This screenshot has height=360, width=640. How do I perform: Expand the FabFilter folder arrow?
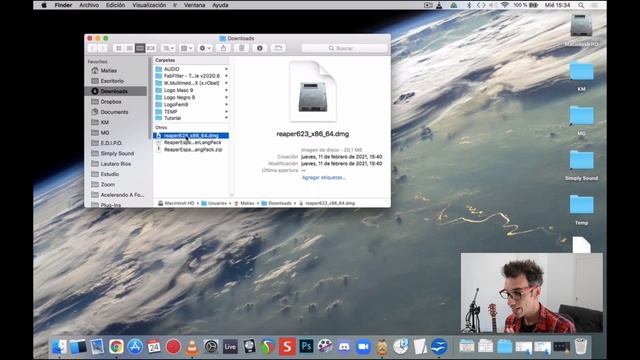tap(226, 76)
